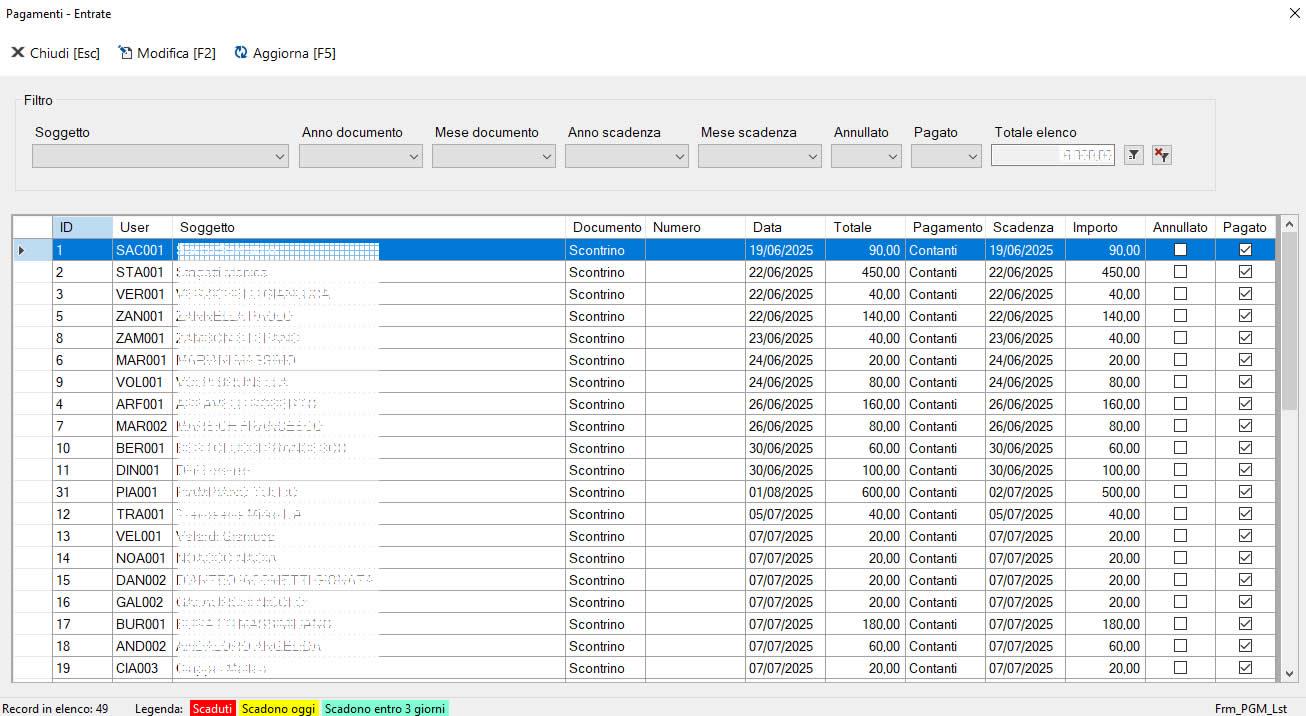This screenshot has height=716, width=1306.
Task: Click the apply filter funnel icon
Action: pyautogui.click(x=1133, y=155)
